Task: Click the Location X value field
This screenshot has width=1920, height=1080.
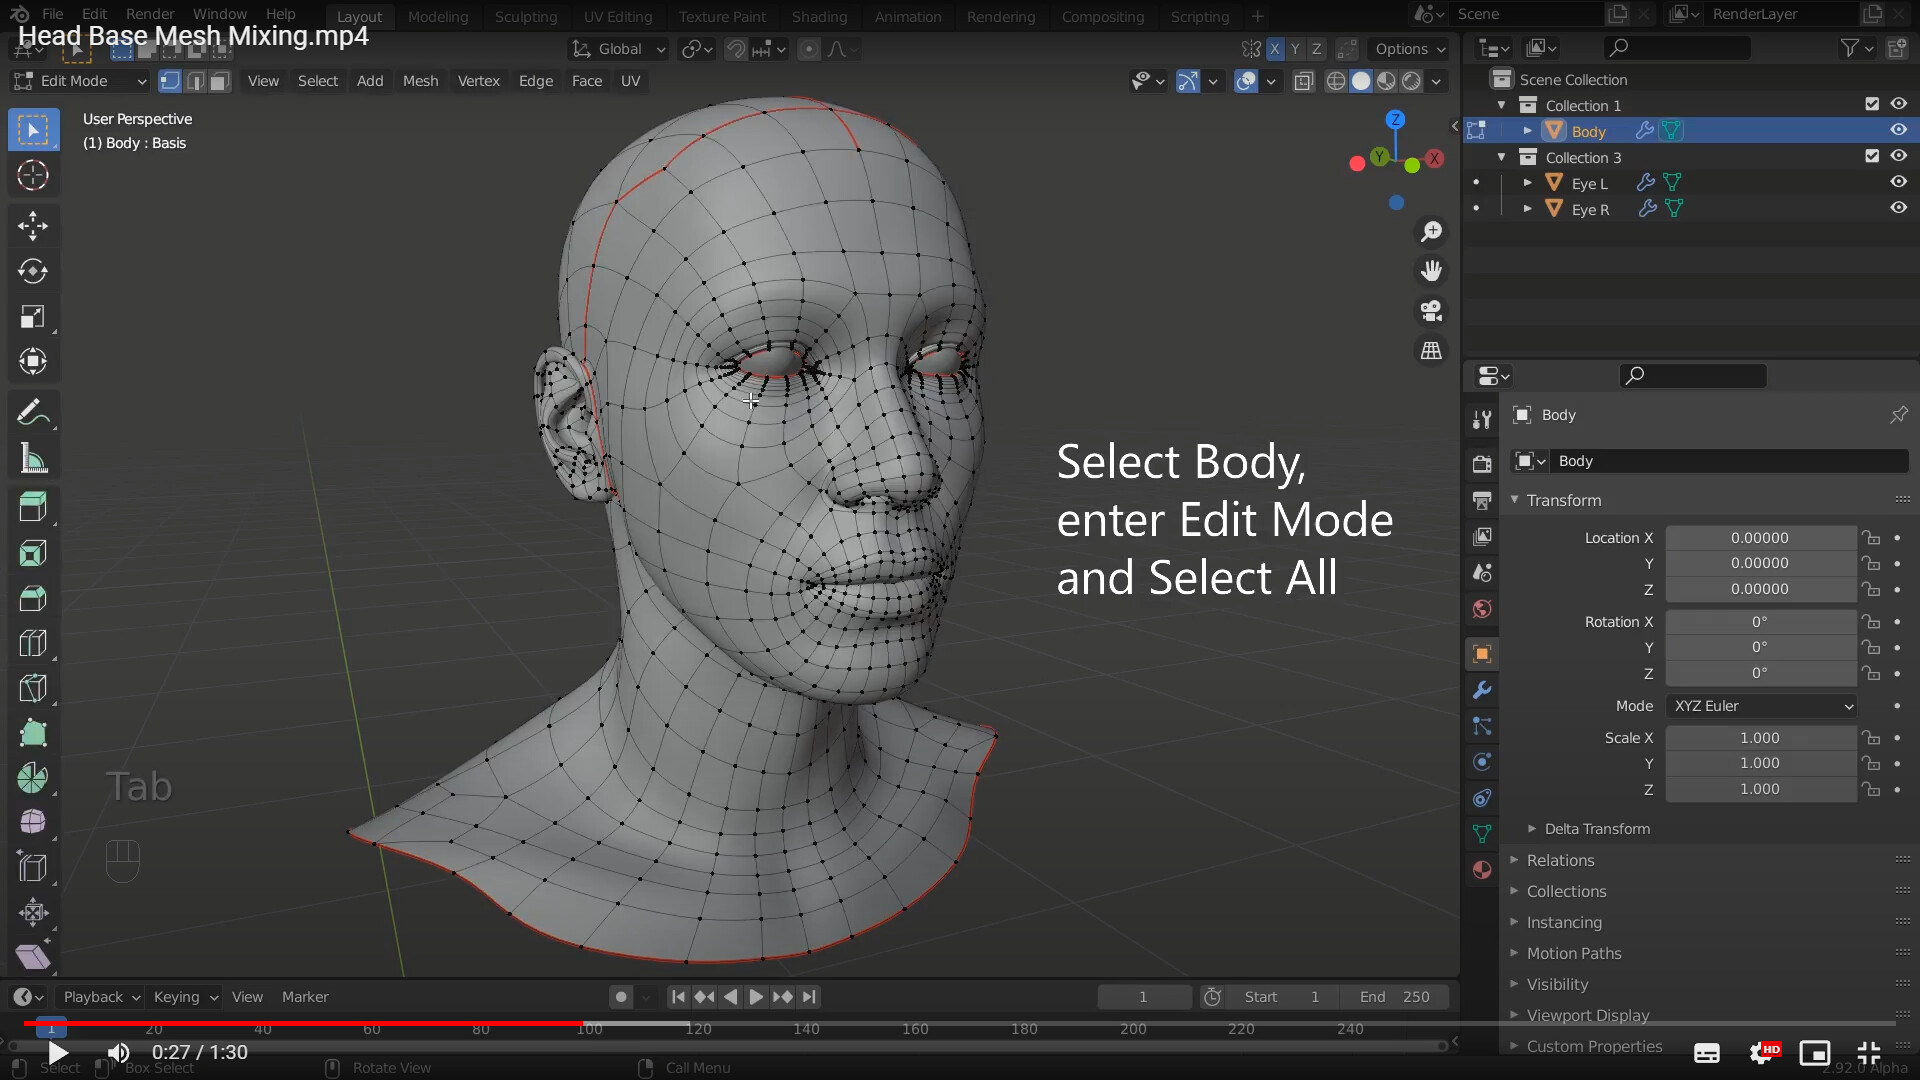Action: coord(1759,538)
